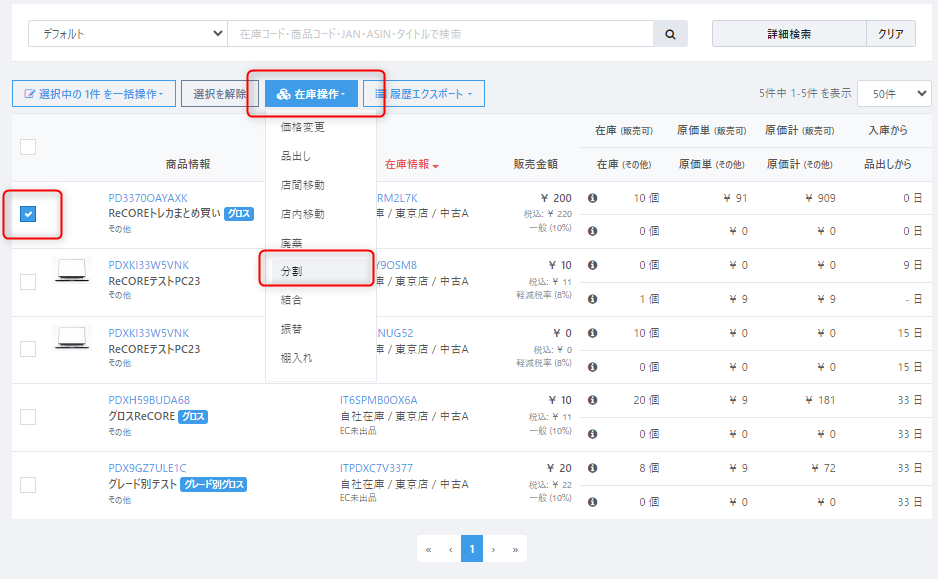Uncheck the checked ReCOREトレカまとめ買い row checkbox
Viewport: 938px width, 579px height.
click(x=28, y=214)
